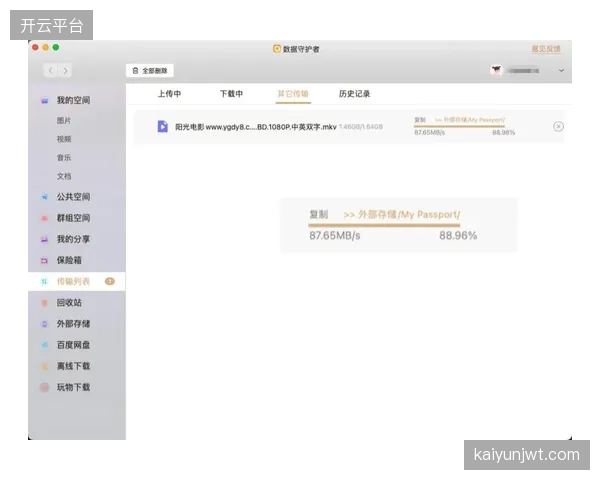Click the 数据守护者 title icon

[277, 49]
